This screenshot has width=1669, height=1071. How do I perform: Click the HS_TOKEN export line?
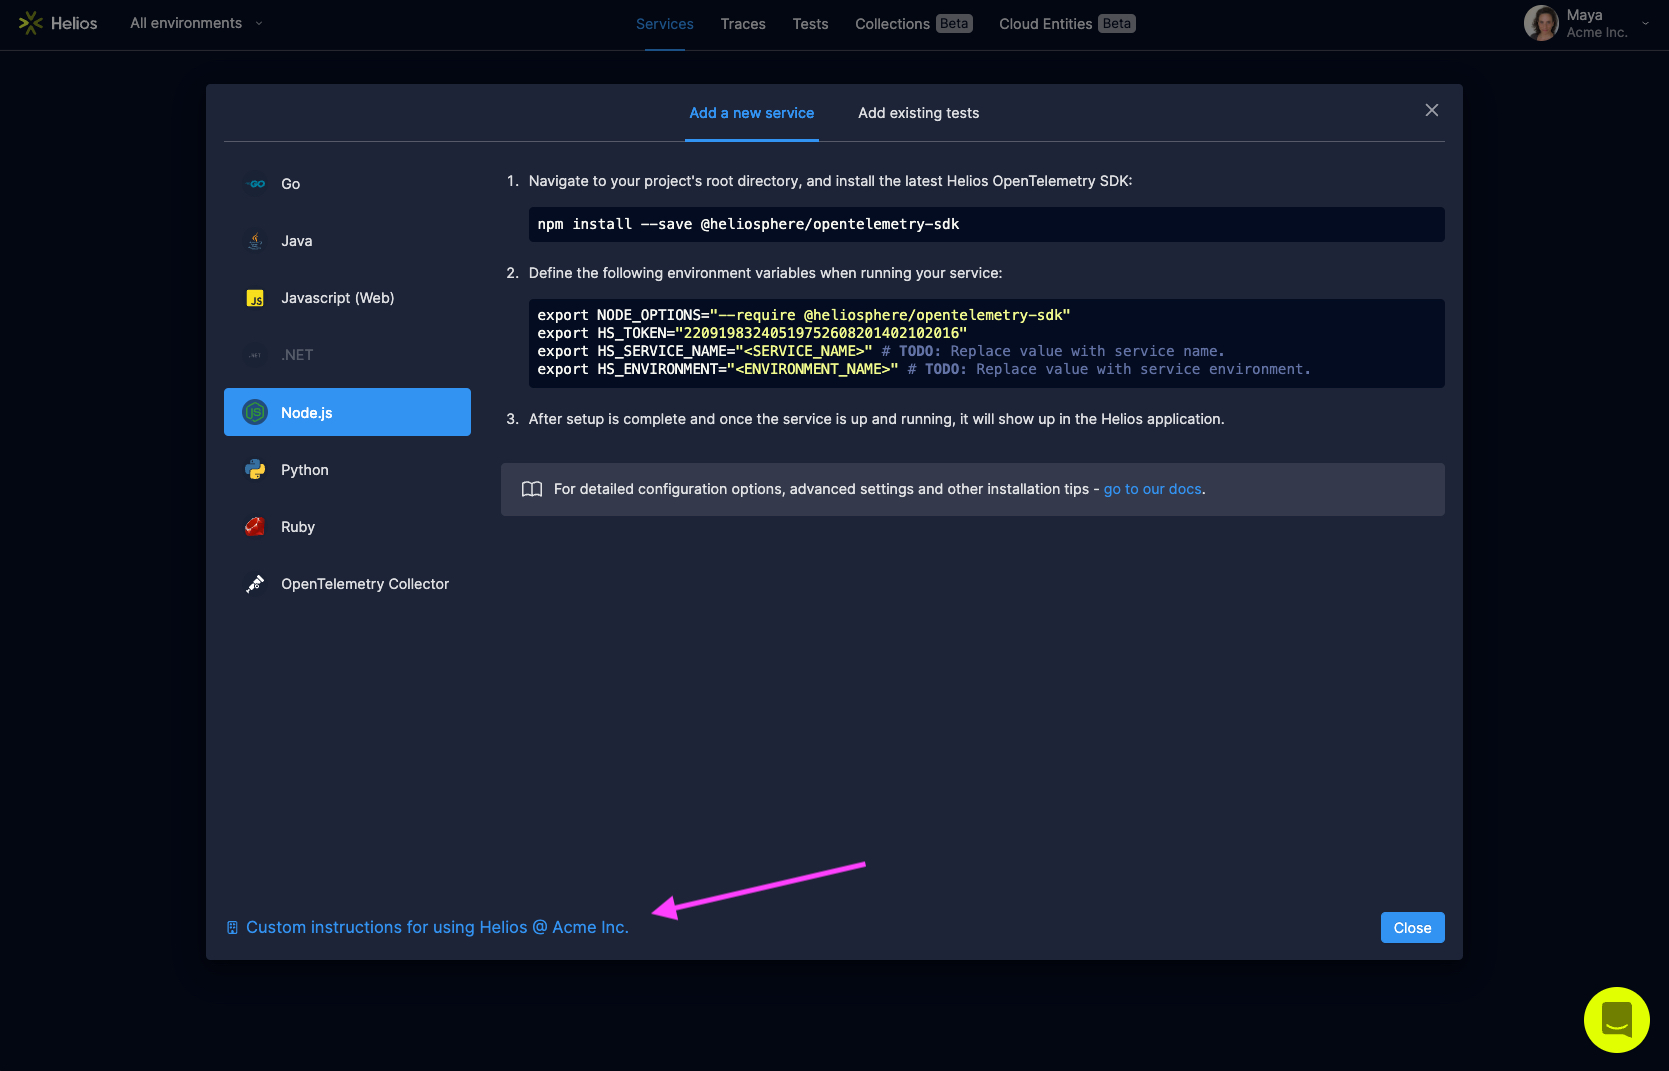[752, 333]
